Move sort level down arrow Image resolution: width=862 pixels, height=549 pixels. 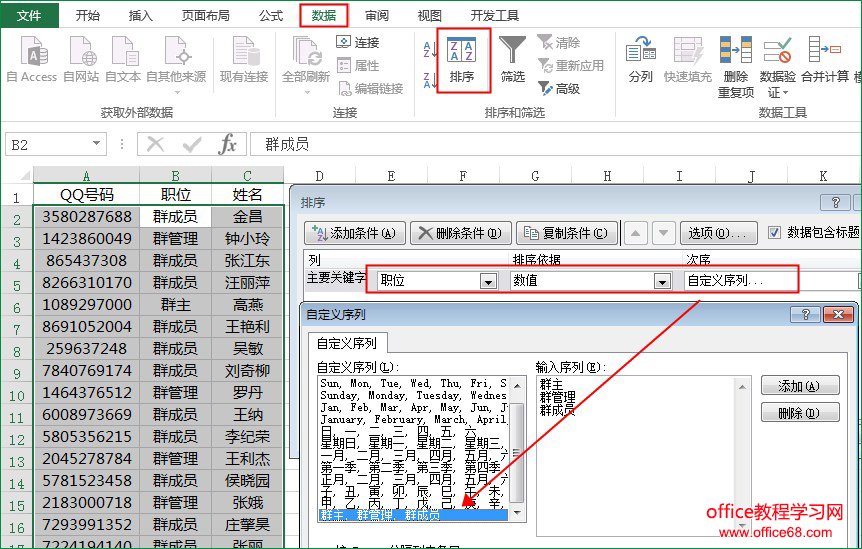664,233
